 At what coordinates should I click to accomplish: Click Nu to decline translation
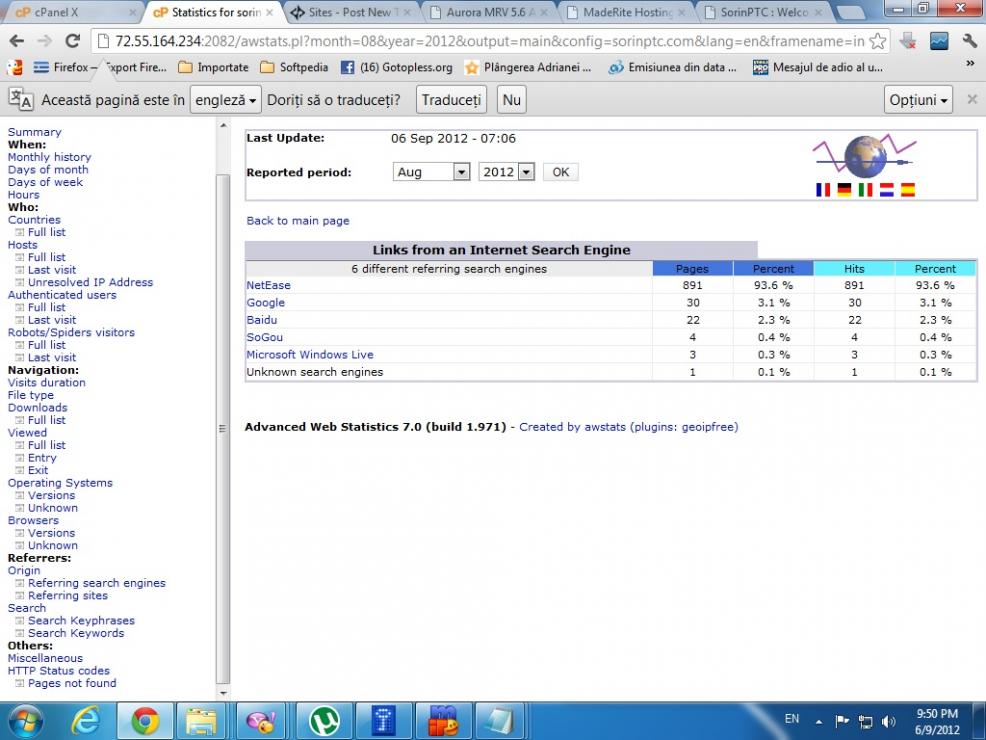click(511, 100)
